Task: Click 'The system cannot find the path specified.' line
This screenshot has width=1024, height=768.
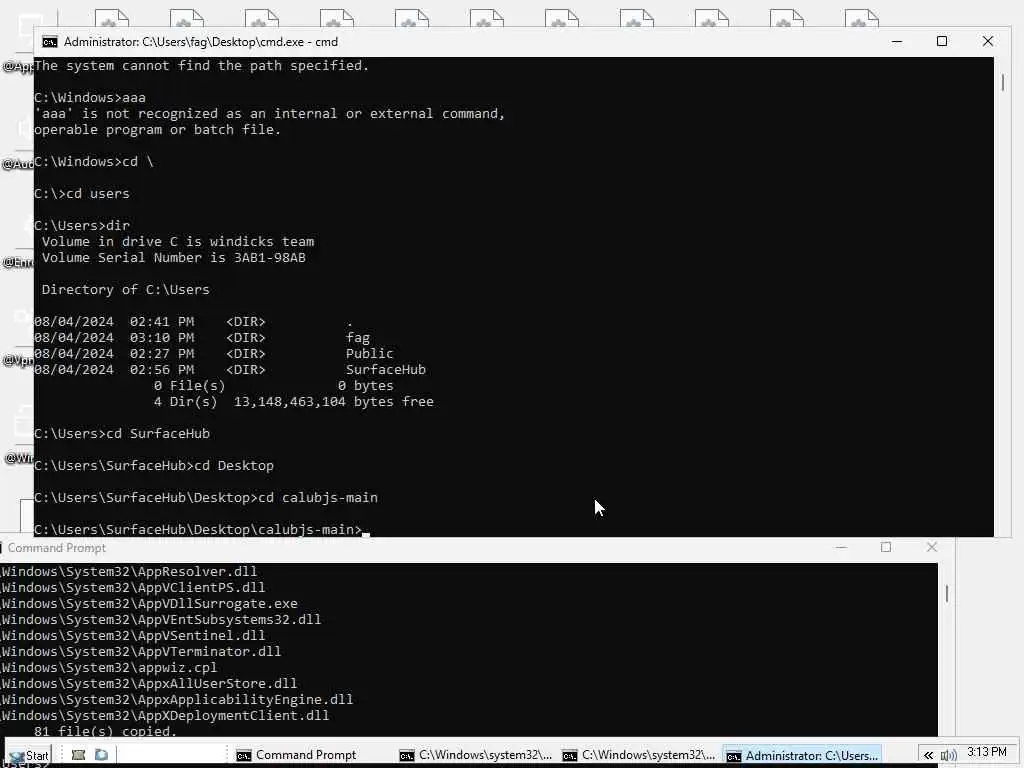Action: click(x=202, y=65)
